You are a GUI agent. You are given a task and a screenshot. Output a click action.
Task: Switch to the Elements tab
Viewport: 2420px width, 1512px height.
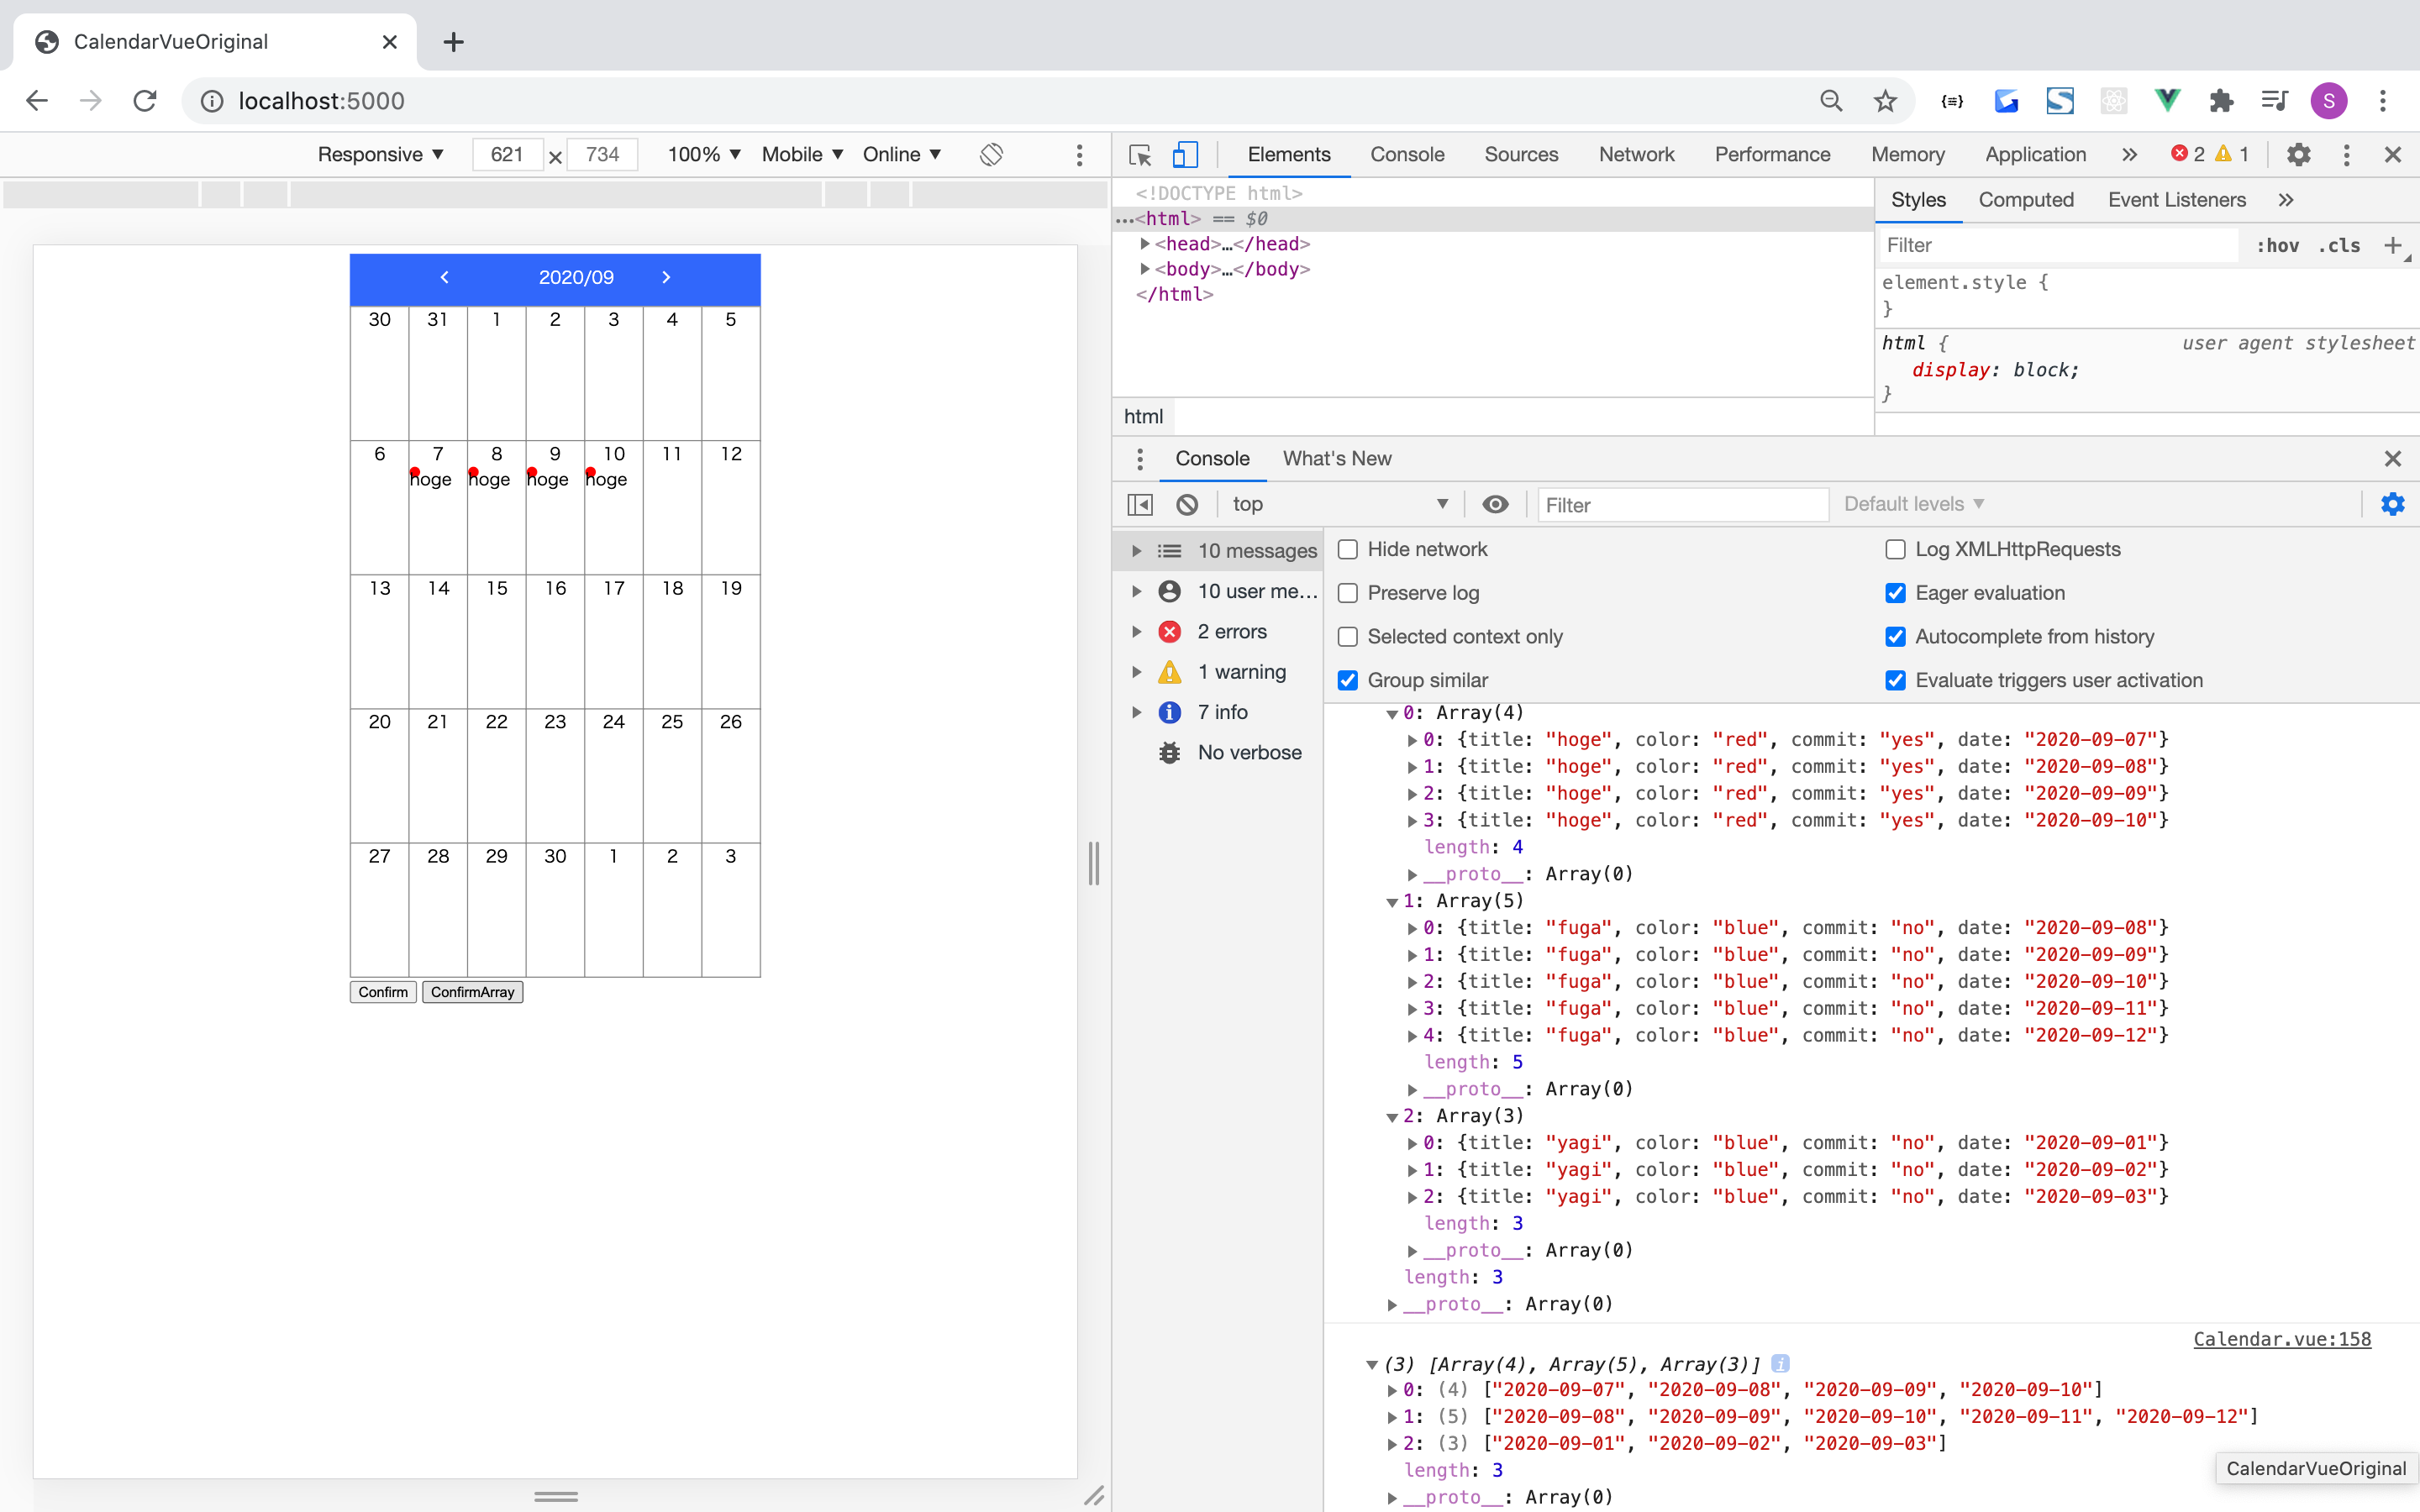click(x=1289, y=153)
